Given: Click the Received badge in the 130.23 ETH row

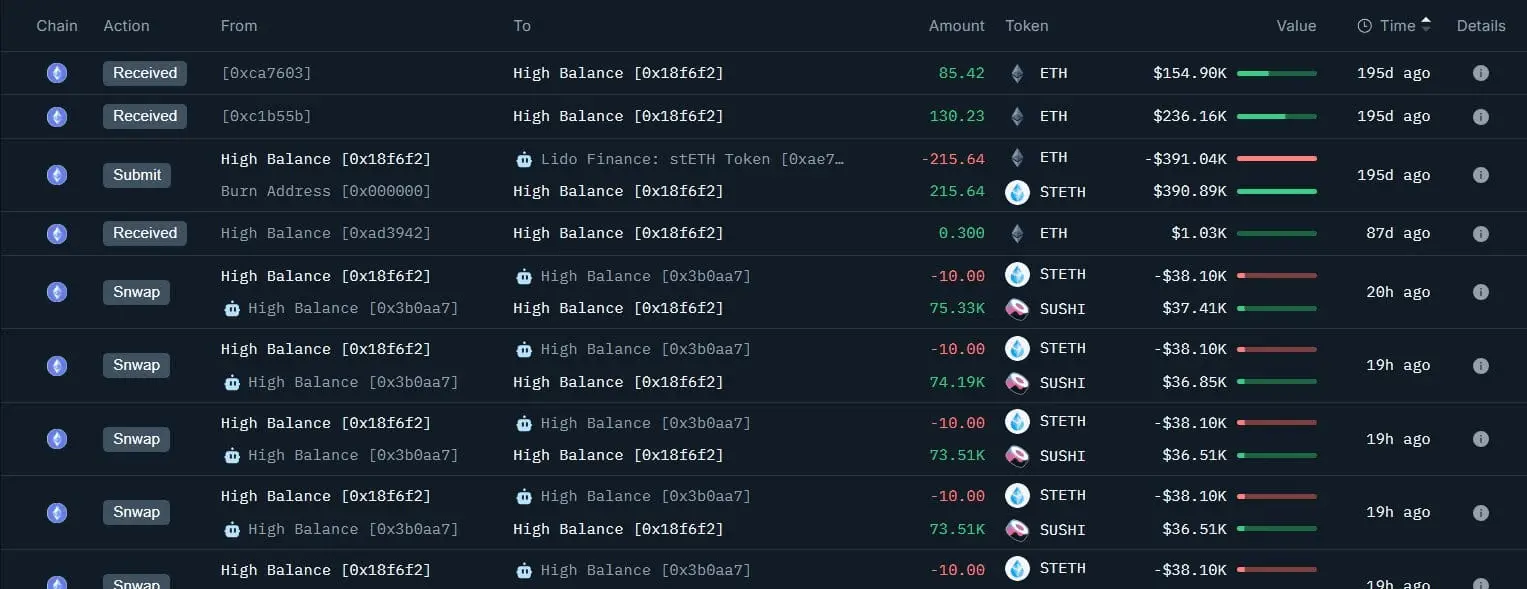Looking at the screenshot, I should 145,116.
